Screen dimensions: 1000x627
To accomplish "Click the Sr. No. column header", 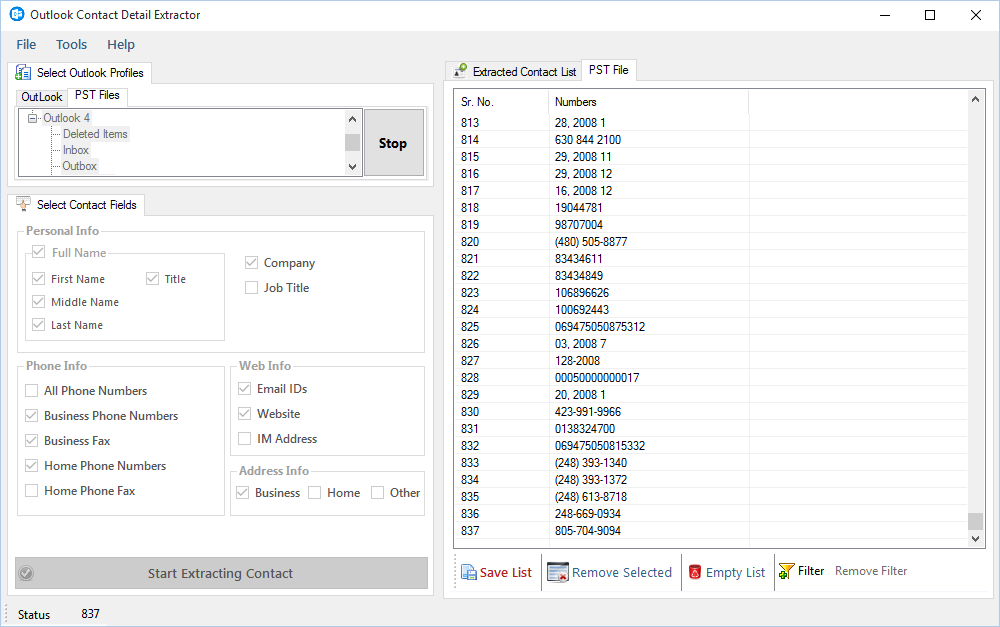I will click(x=501, y=102).
